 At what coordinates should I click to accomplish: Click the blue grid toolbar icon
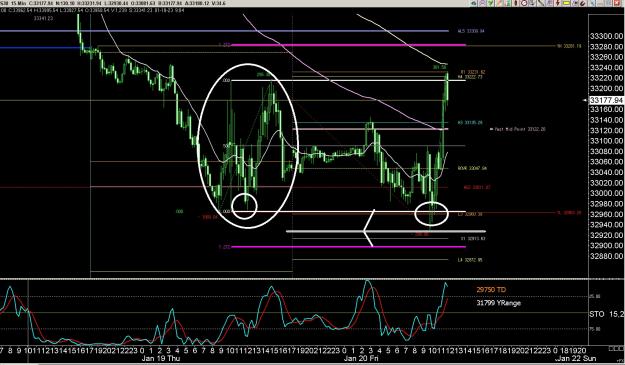pyautogui.click(x=550, y=3)
